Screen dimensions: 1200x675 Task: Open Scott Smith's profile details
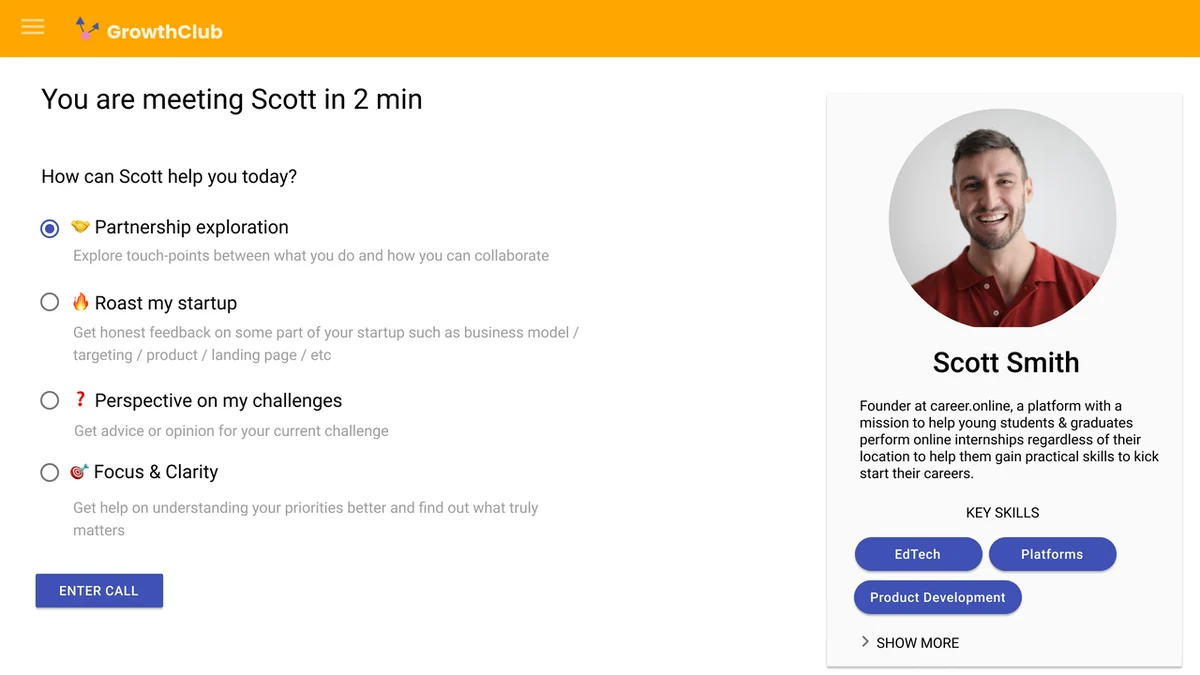(x=1005, y=362)
